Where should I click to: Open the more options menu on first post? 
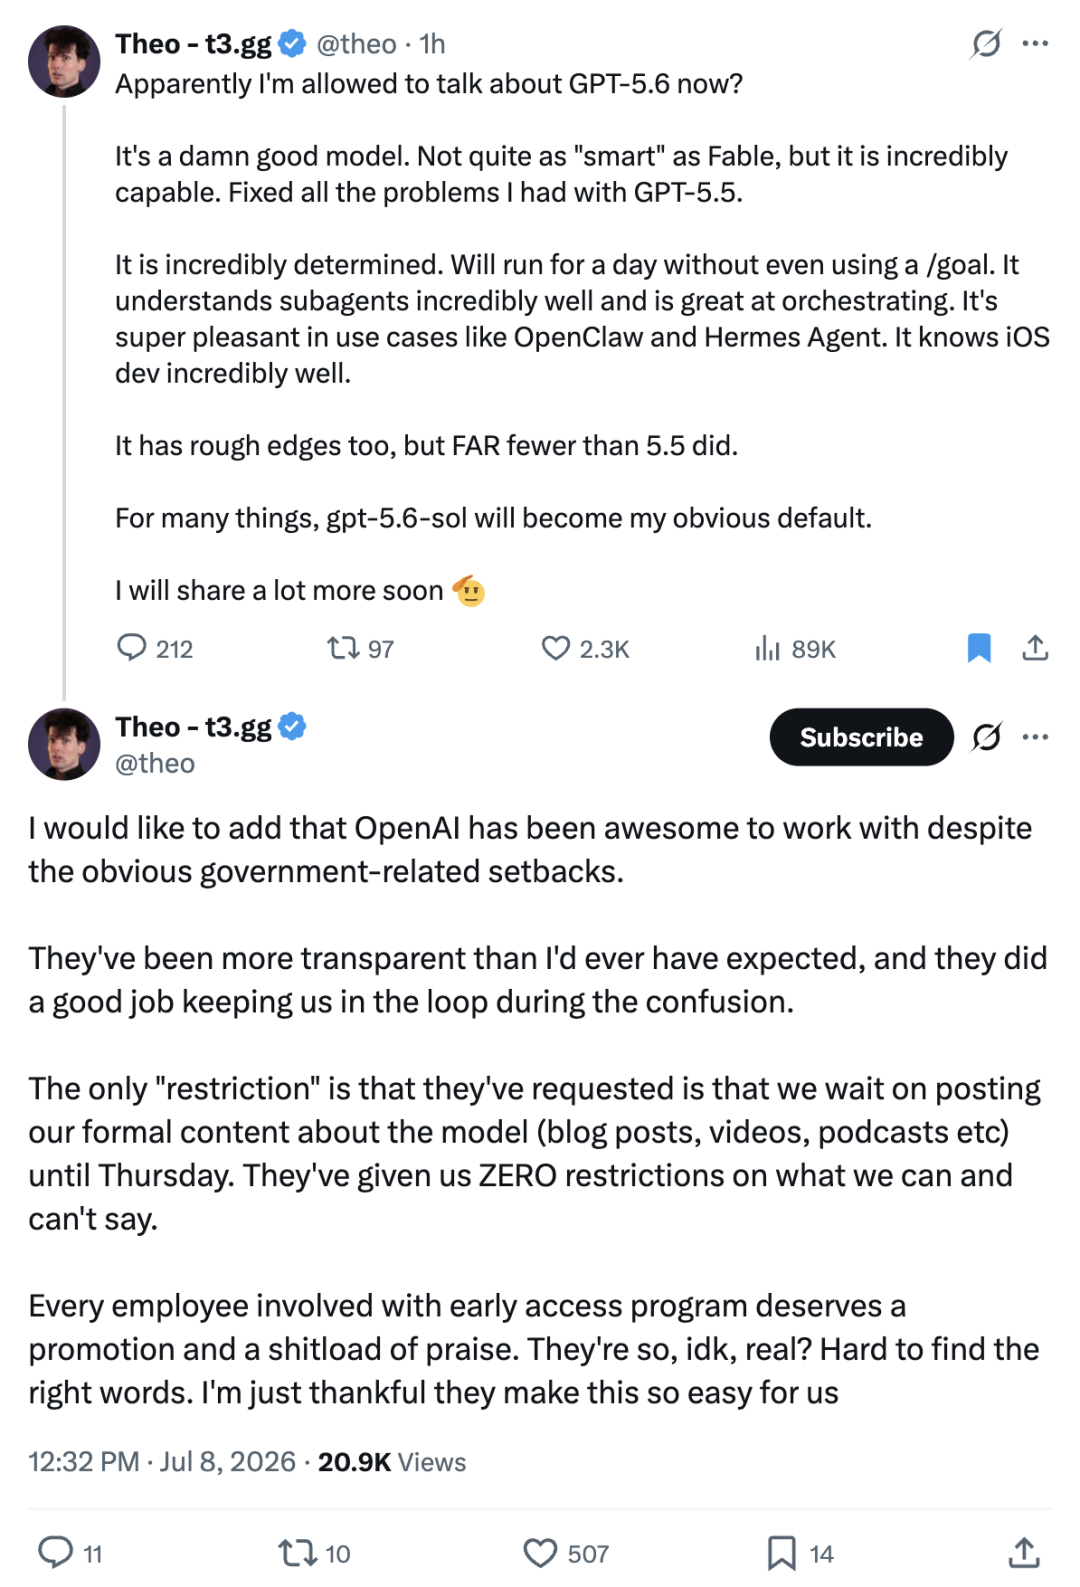tap(1036, 43)
